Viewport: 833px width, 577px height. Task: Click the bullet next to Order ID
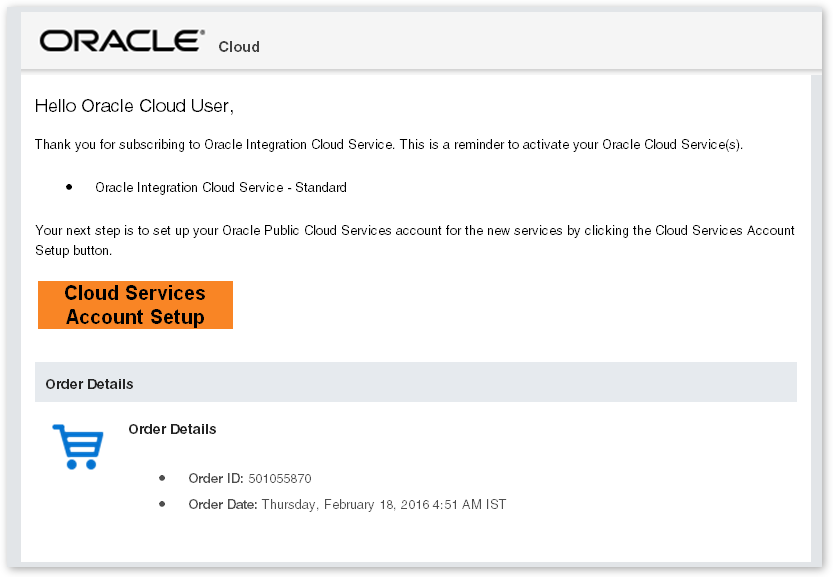(x=163, y=478)
